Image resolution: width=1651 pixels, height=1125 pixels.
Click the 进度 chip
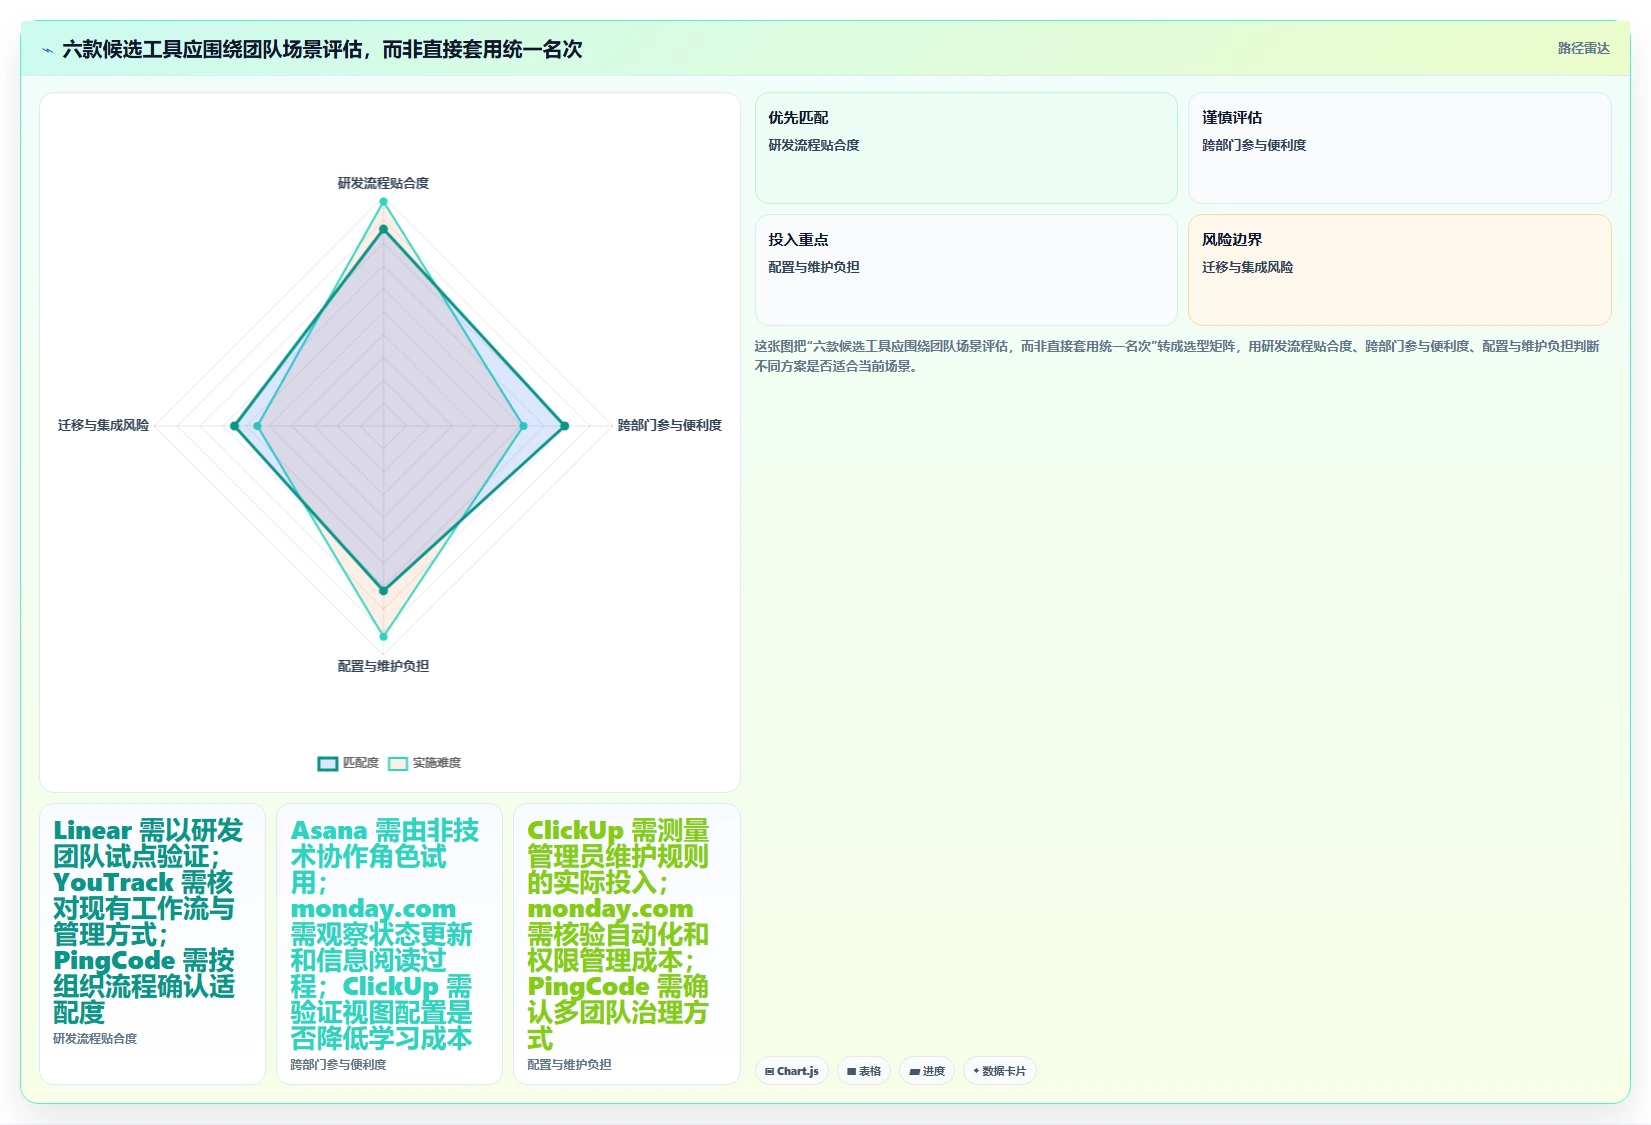(x=927, y=1071)
